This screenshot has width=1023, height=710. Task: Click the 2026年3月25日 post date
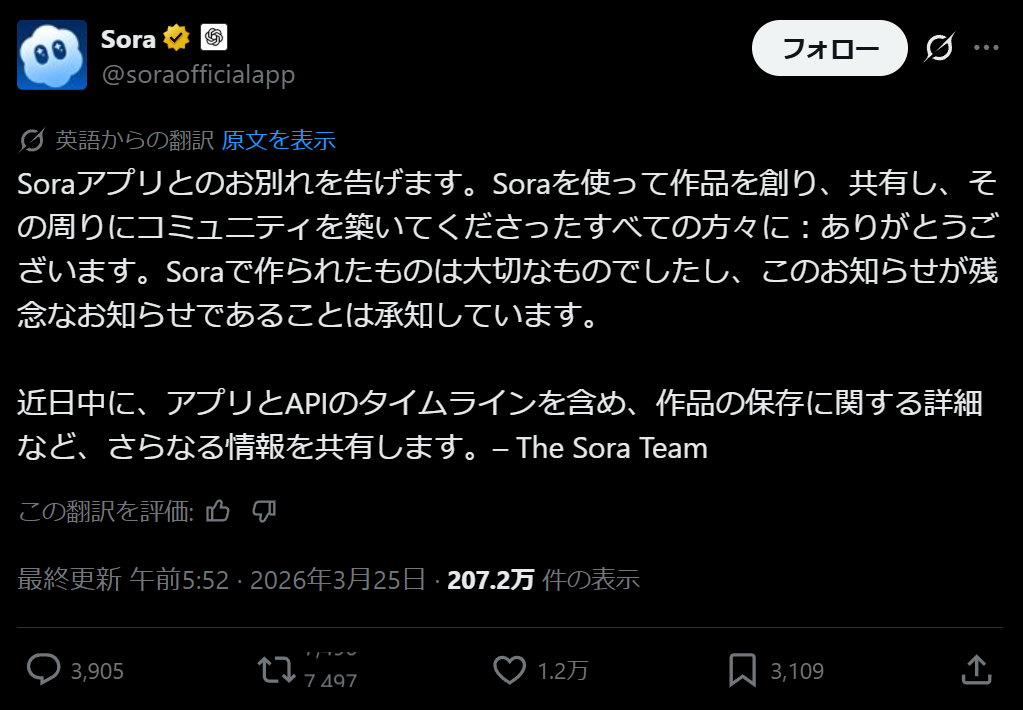(x=338, y=579)
